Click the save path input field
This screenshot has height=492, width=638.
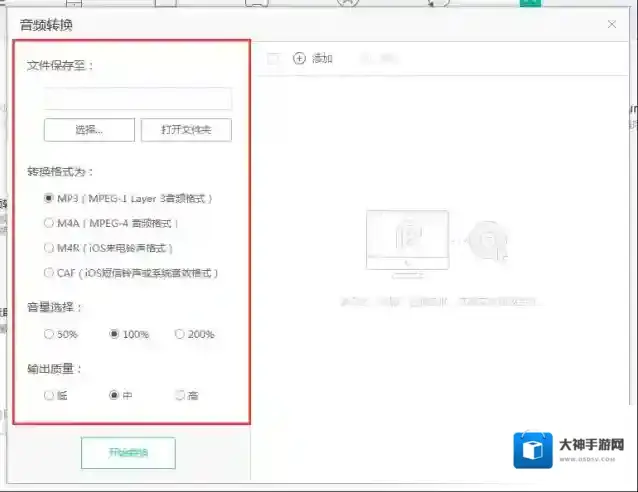[x=138, y=98]
